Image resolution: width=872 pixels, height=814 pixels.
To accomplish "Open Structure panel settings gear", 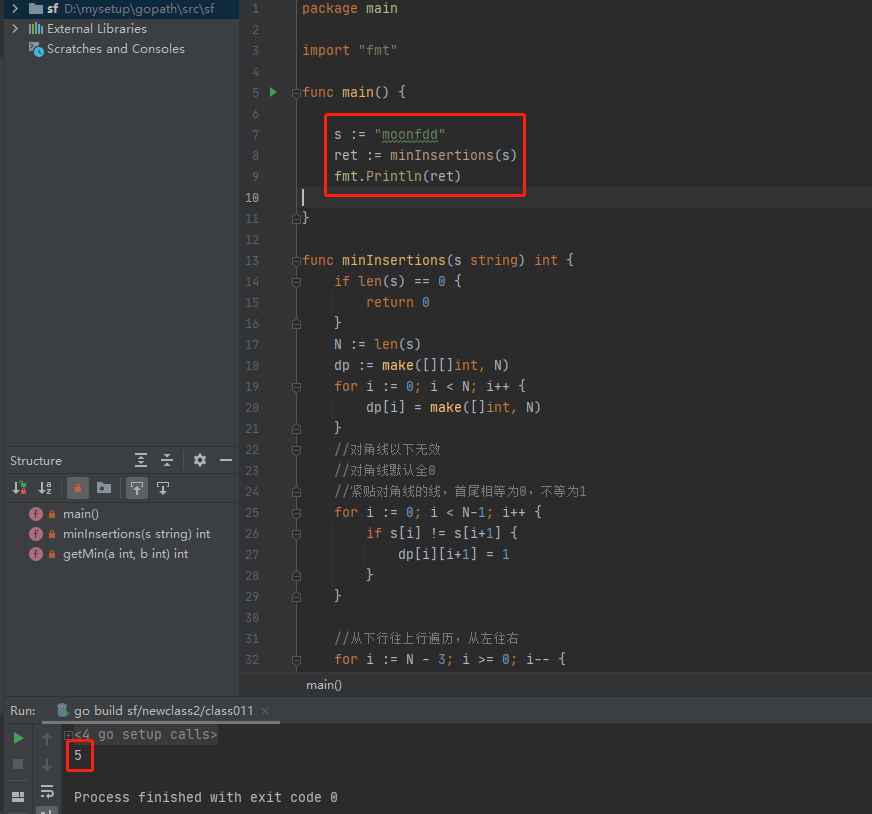I will pos(200,460).
